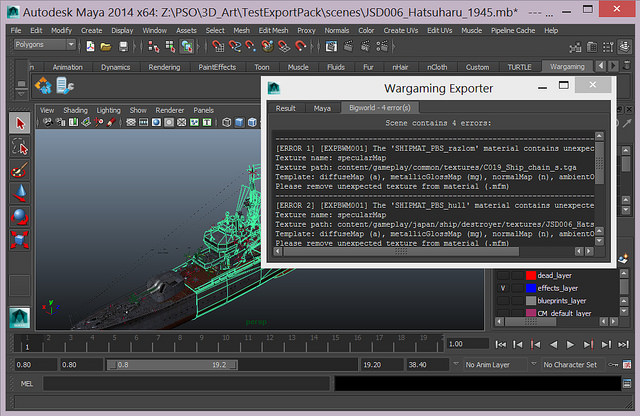Click the script editor icon
640x416 pixels.
pos(627,383)
